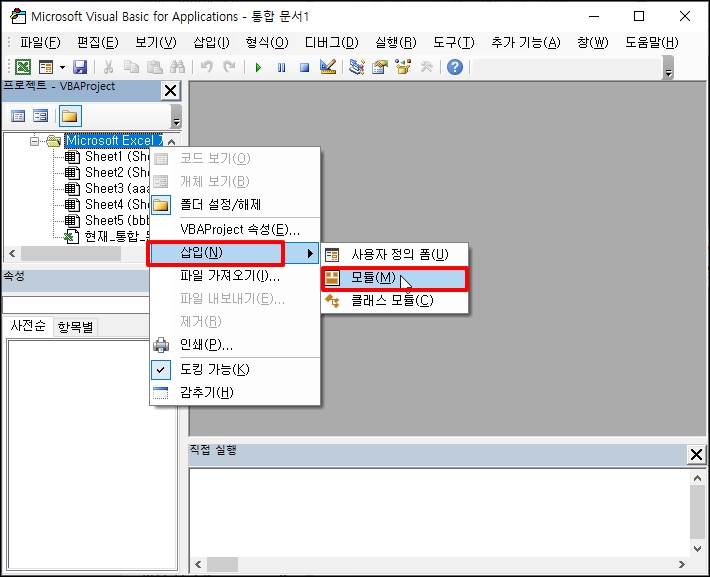710x577 pixels.
Task: Open VBA Help question mark icon
Action: (455, 67)
